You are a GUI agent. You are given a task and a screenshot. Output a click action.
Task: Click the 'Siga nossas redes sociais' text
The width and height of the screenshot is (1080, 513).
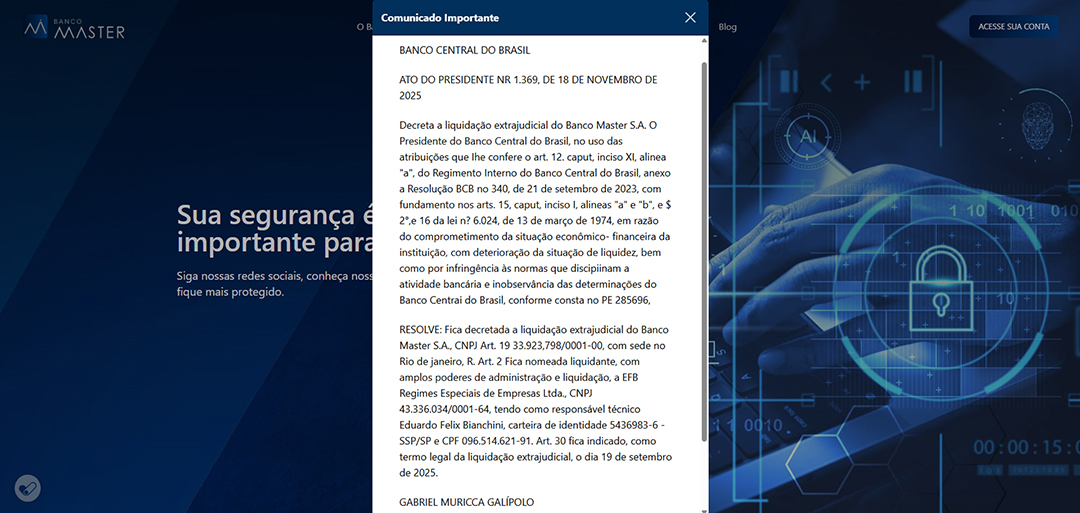coord(274,284)
